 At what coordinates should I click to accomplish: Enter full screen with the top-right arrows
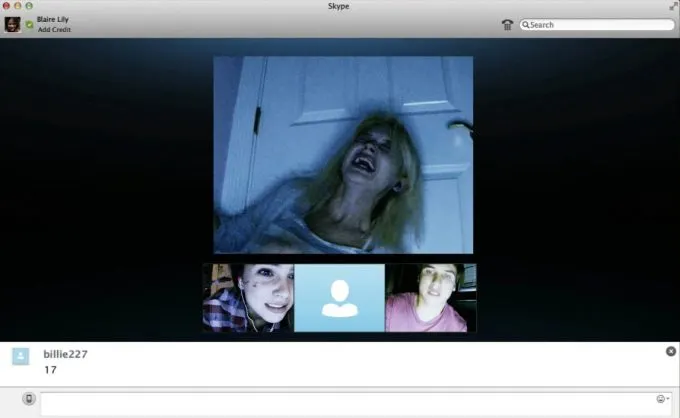(672, 6)
